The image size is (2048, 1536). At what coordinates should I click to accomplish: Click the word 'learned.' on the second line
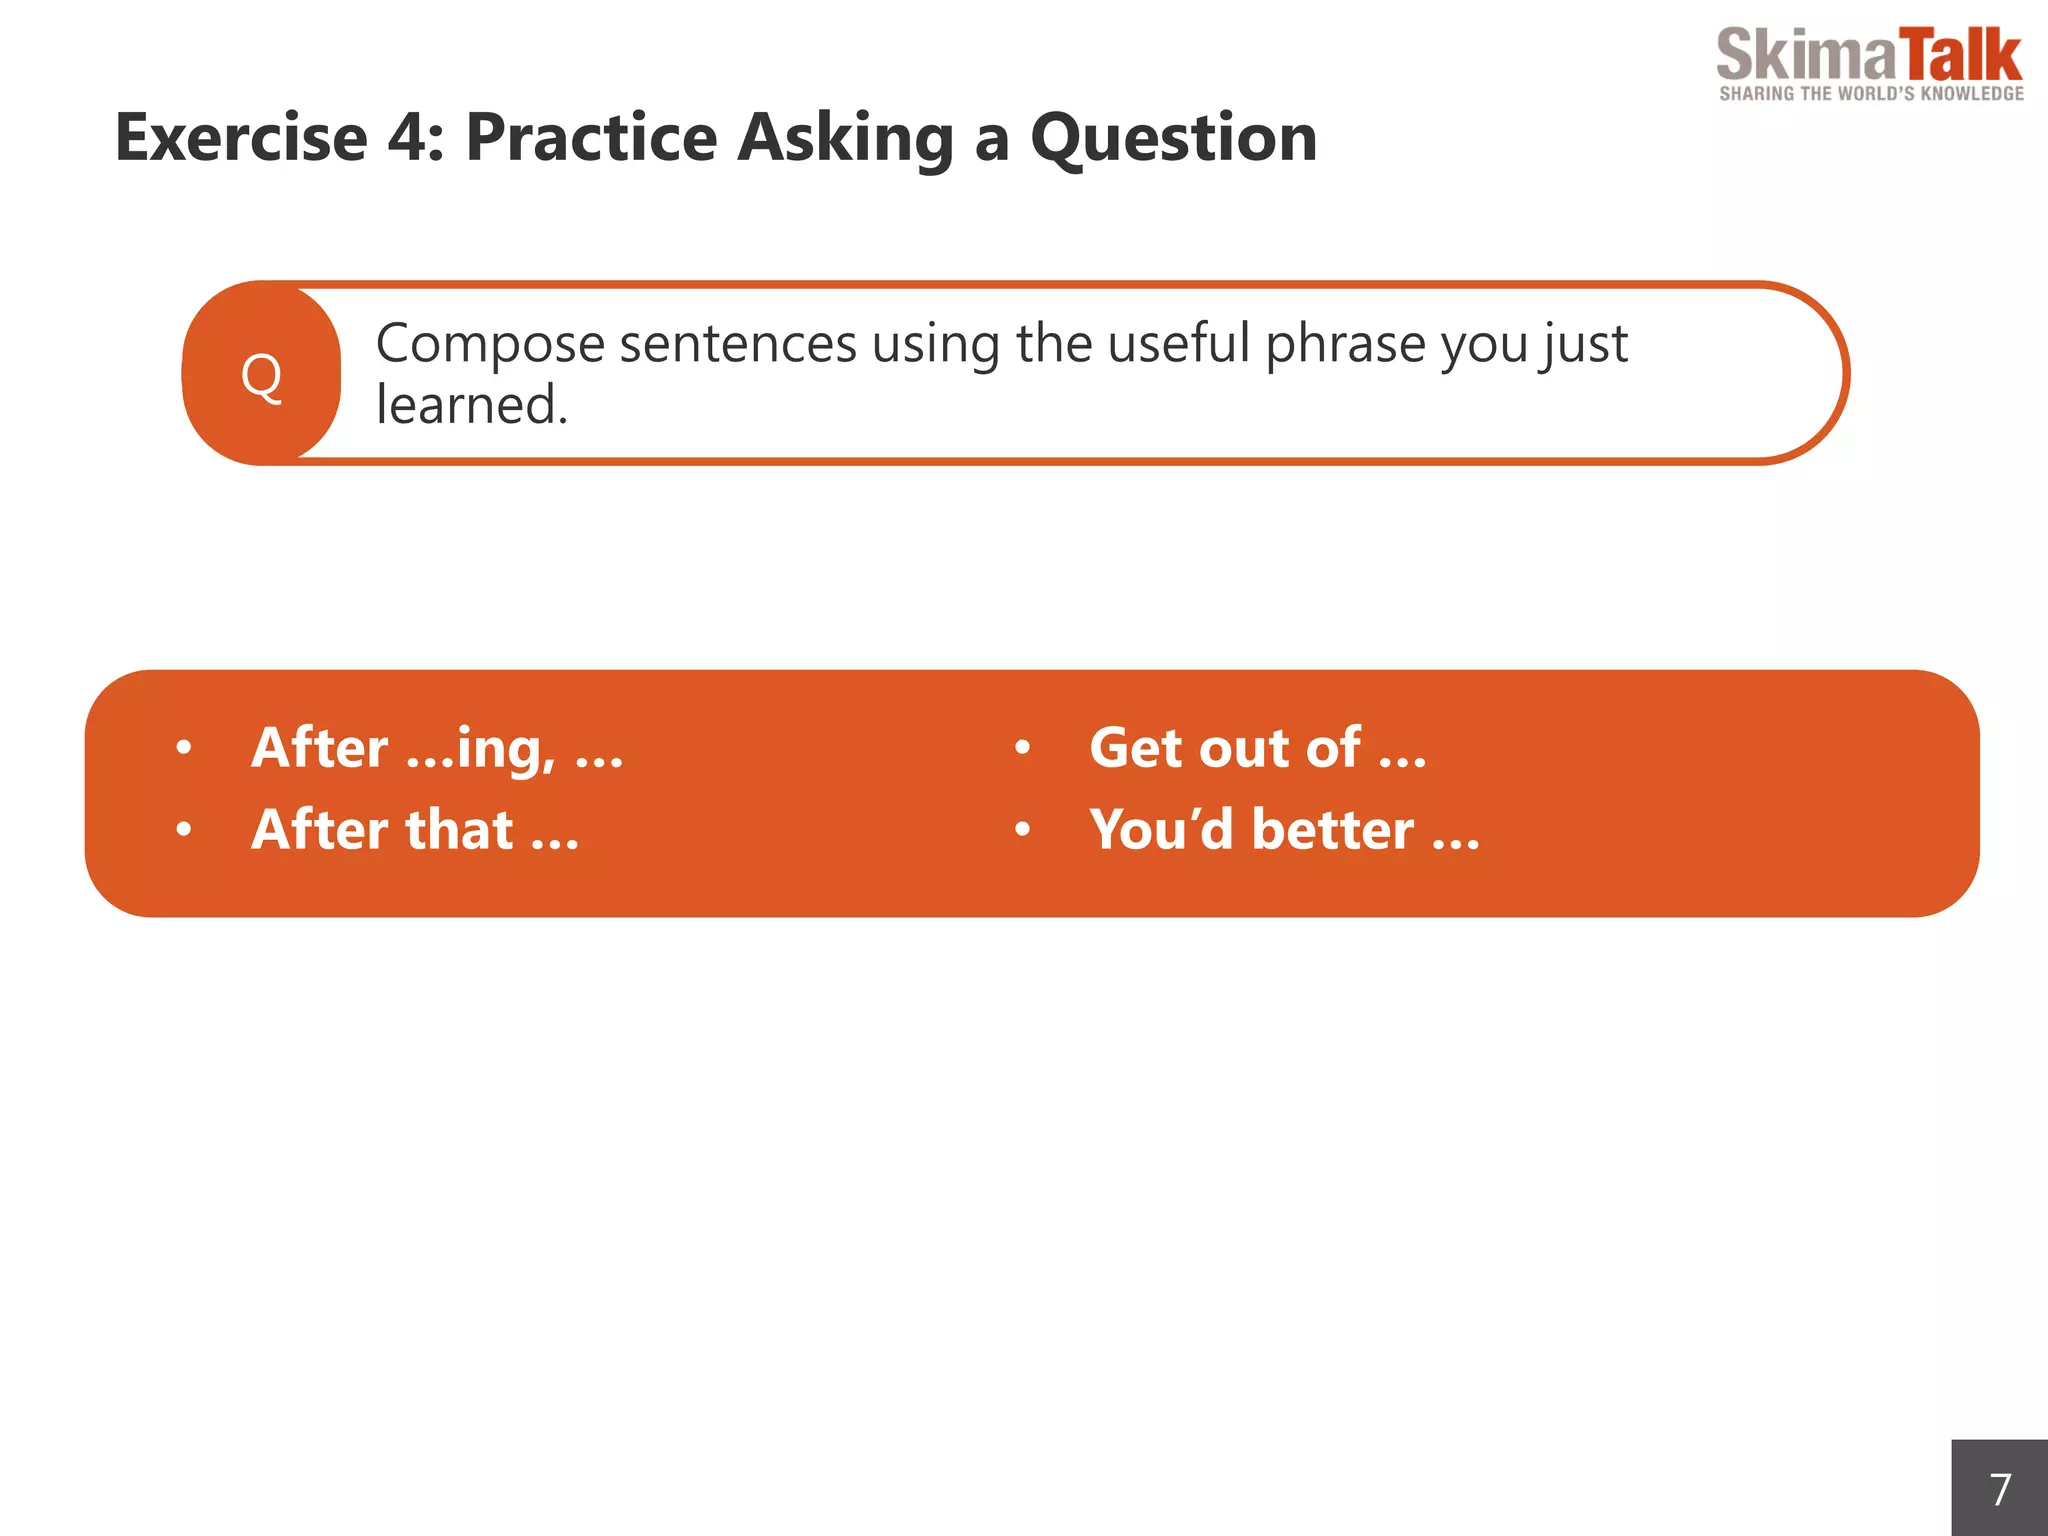point(472,405)
